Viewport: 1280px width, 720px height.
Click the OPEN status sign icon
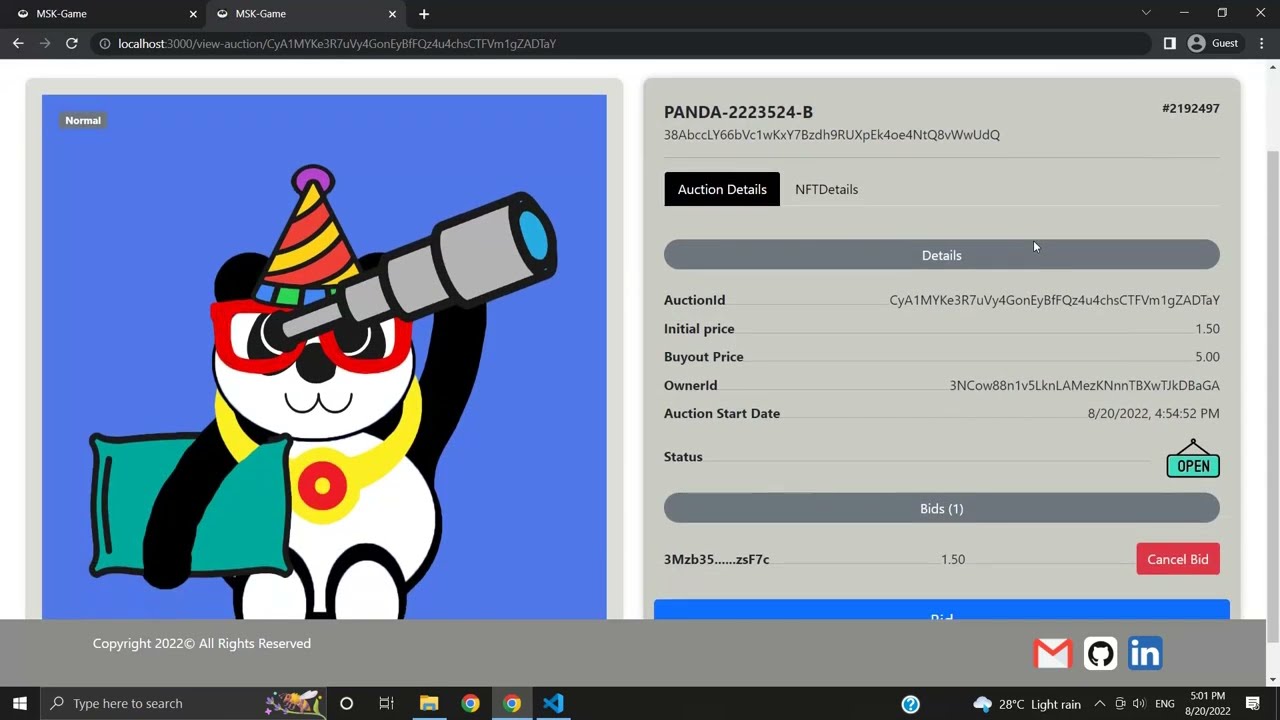coord(1193,459)
